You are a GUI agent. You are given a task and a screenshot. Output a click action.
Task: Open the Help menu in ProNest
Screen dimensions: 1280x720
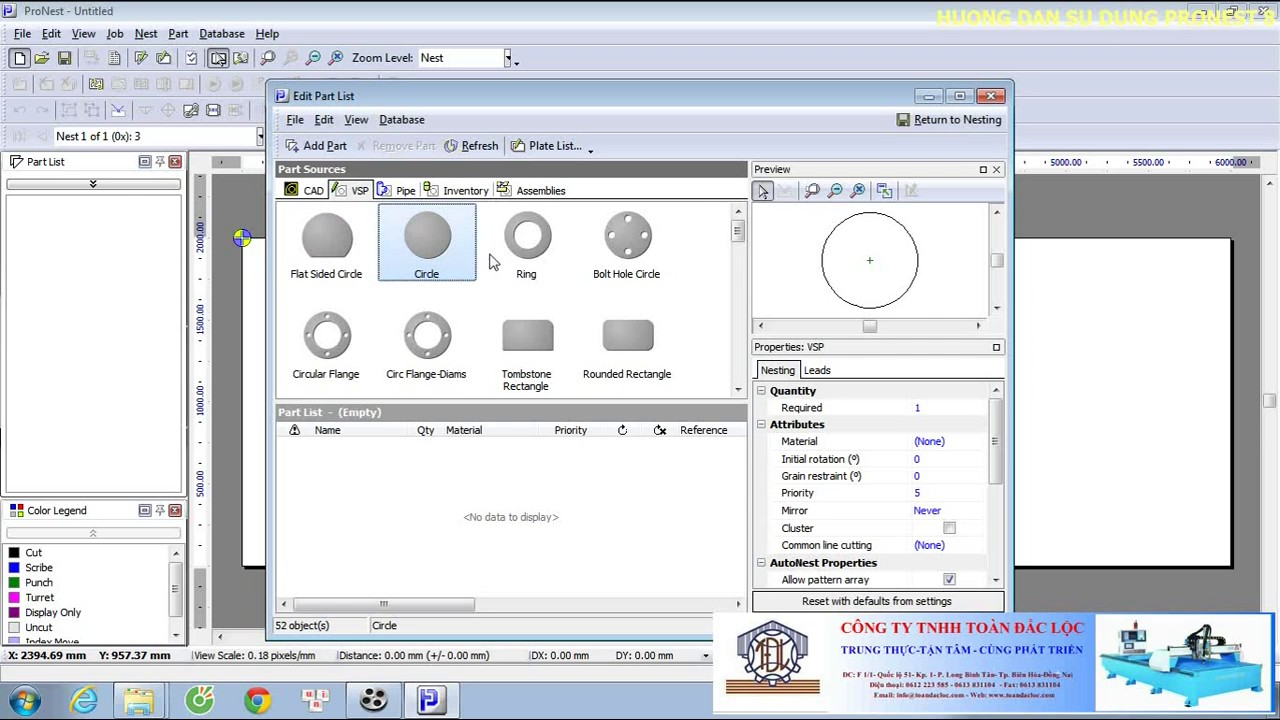[267, 34]
